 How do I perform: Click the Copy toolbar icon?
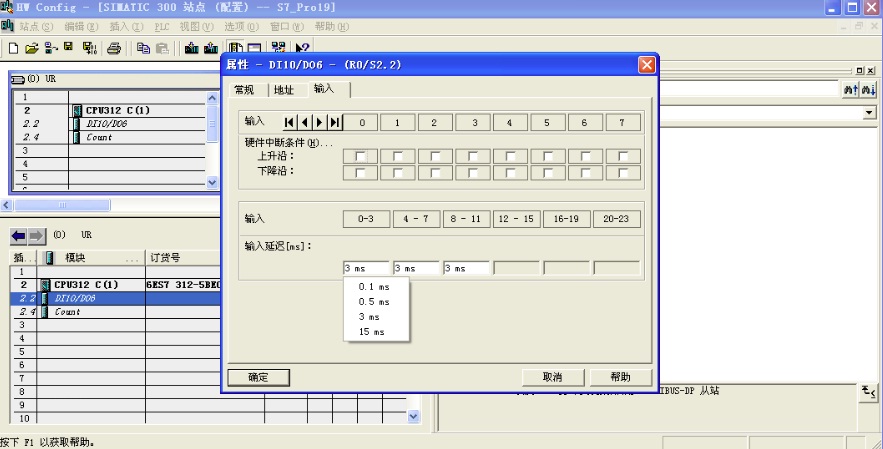click(143, 47)
